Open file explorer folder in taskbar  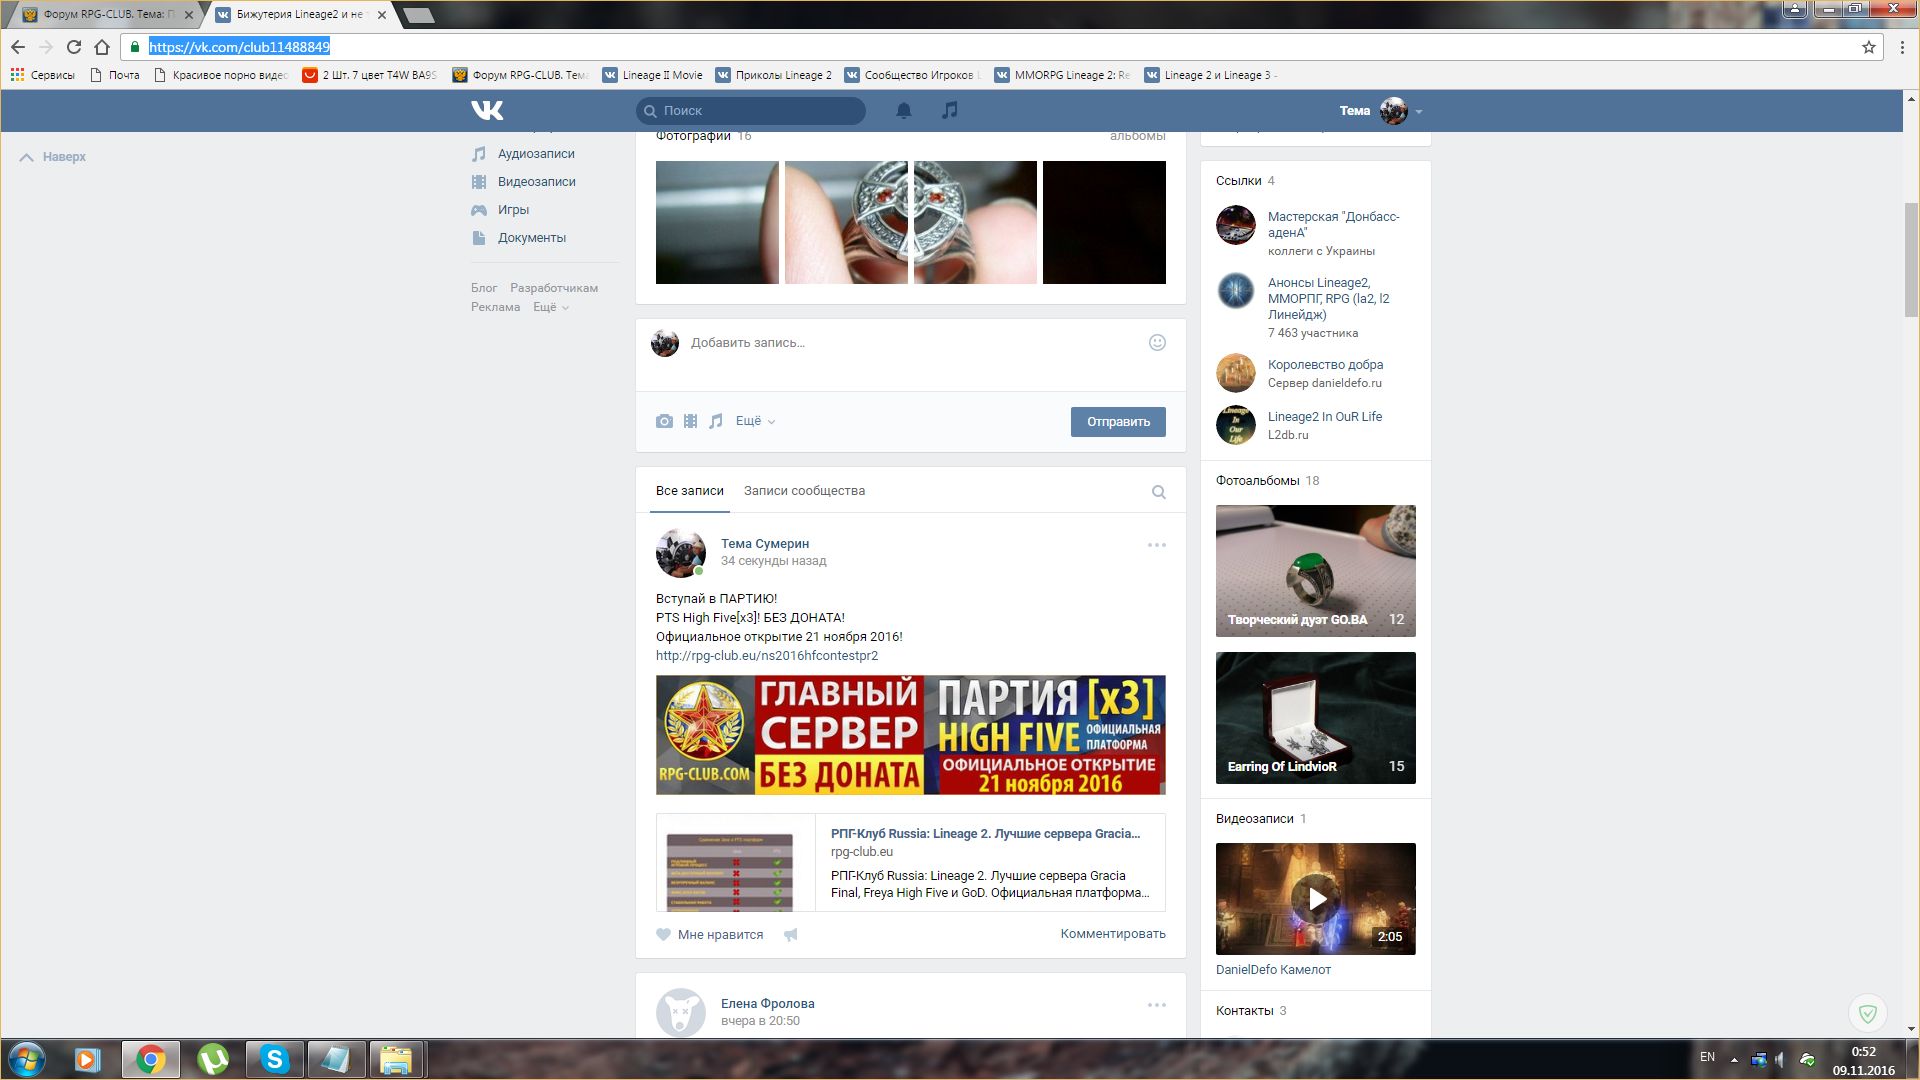point(396,1059)
